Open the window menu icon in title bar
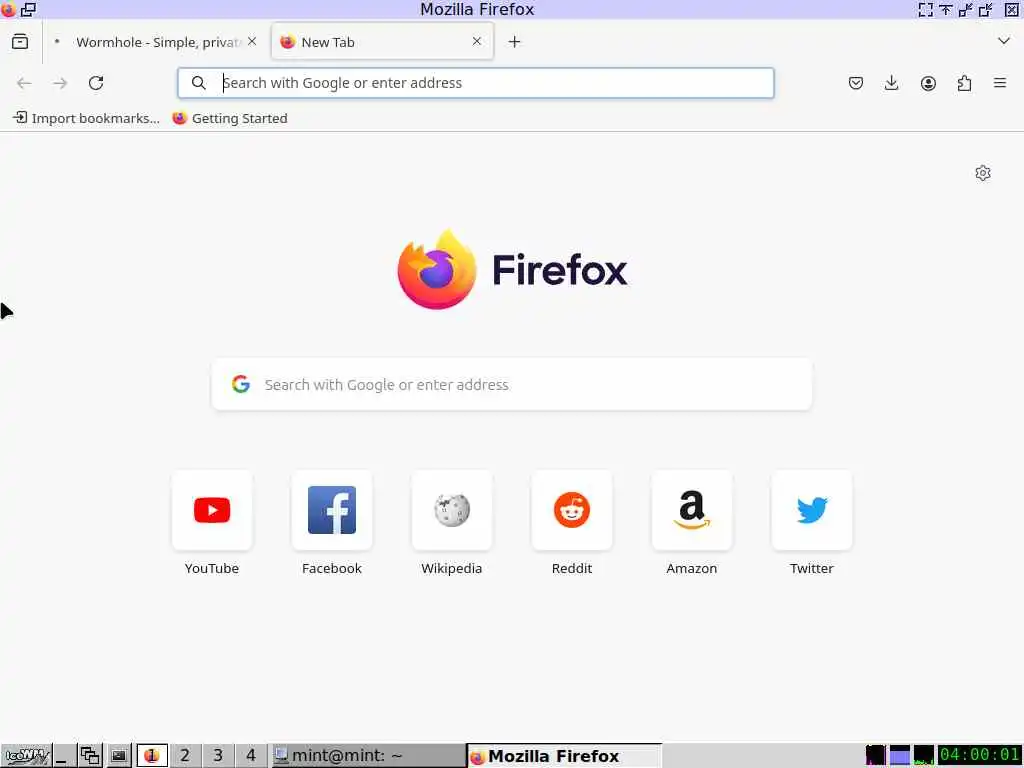Viewport: 1024px width, 768px height. pyautogui.click(x=8, y=9)
